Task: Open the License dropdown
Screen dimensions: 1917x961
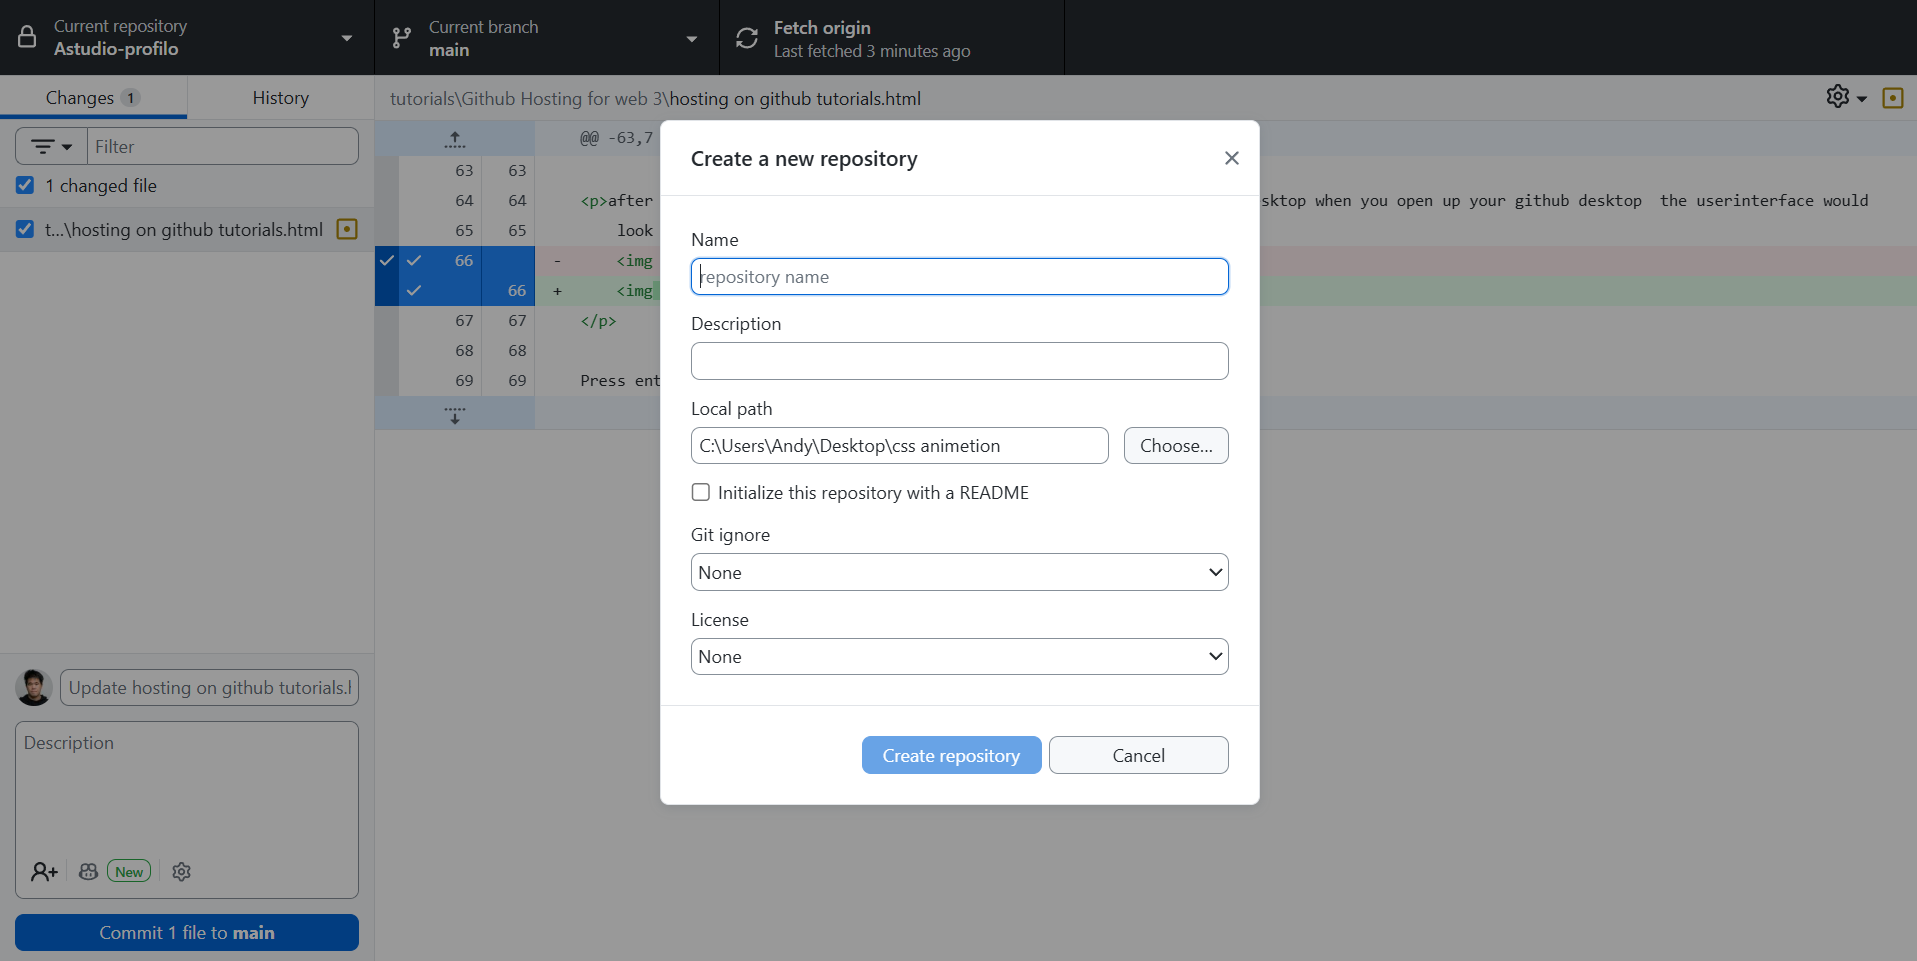Action: [959, 657]
